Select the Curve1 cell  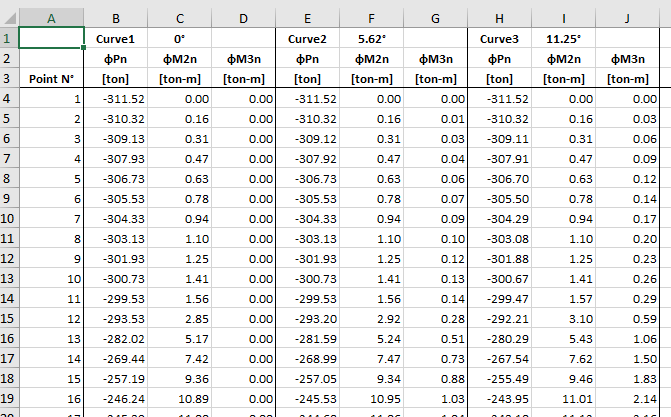pyautogui.click(x=116, y=38)
